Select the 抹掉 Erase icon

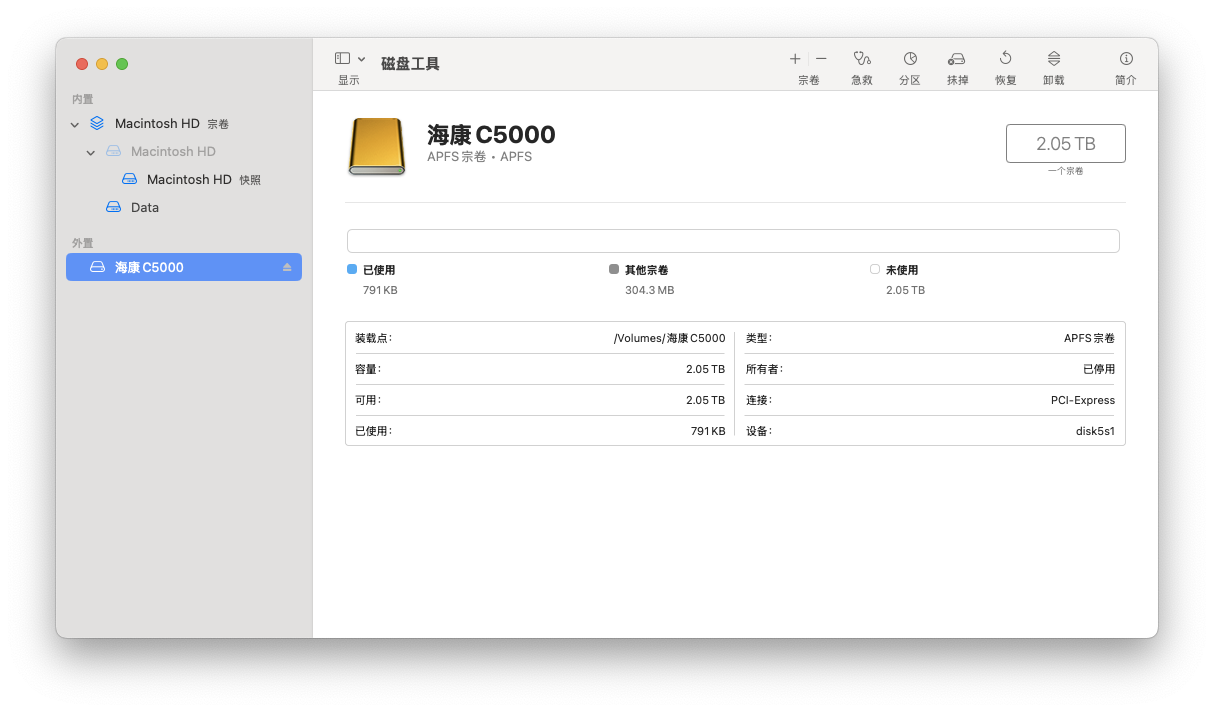(x=957, y=64)
